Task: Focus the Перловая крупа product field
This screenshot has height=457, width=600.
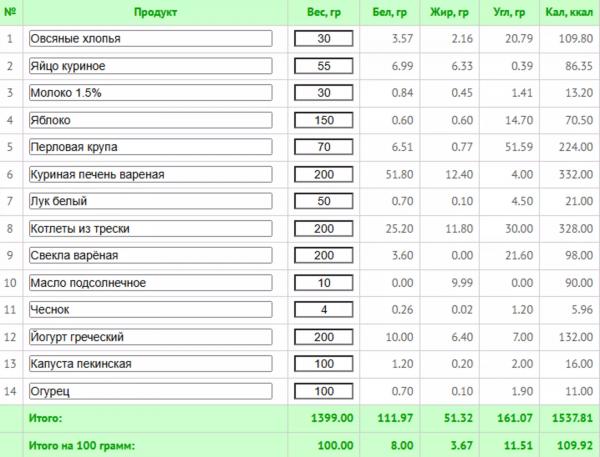Action: [150, 147]
